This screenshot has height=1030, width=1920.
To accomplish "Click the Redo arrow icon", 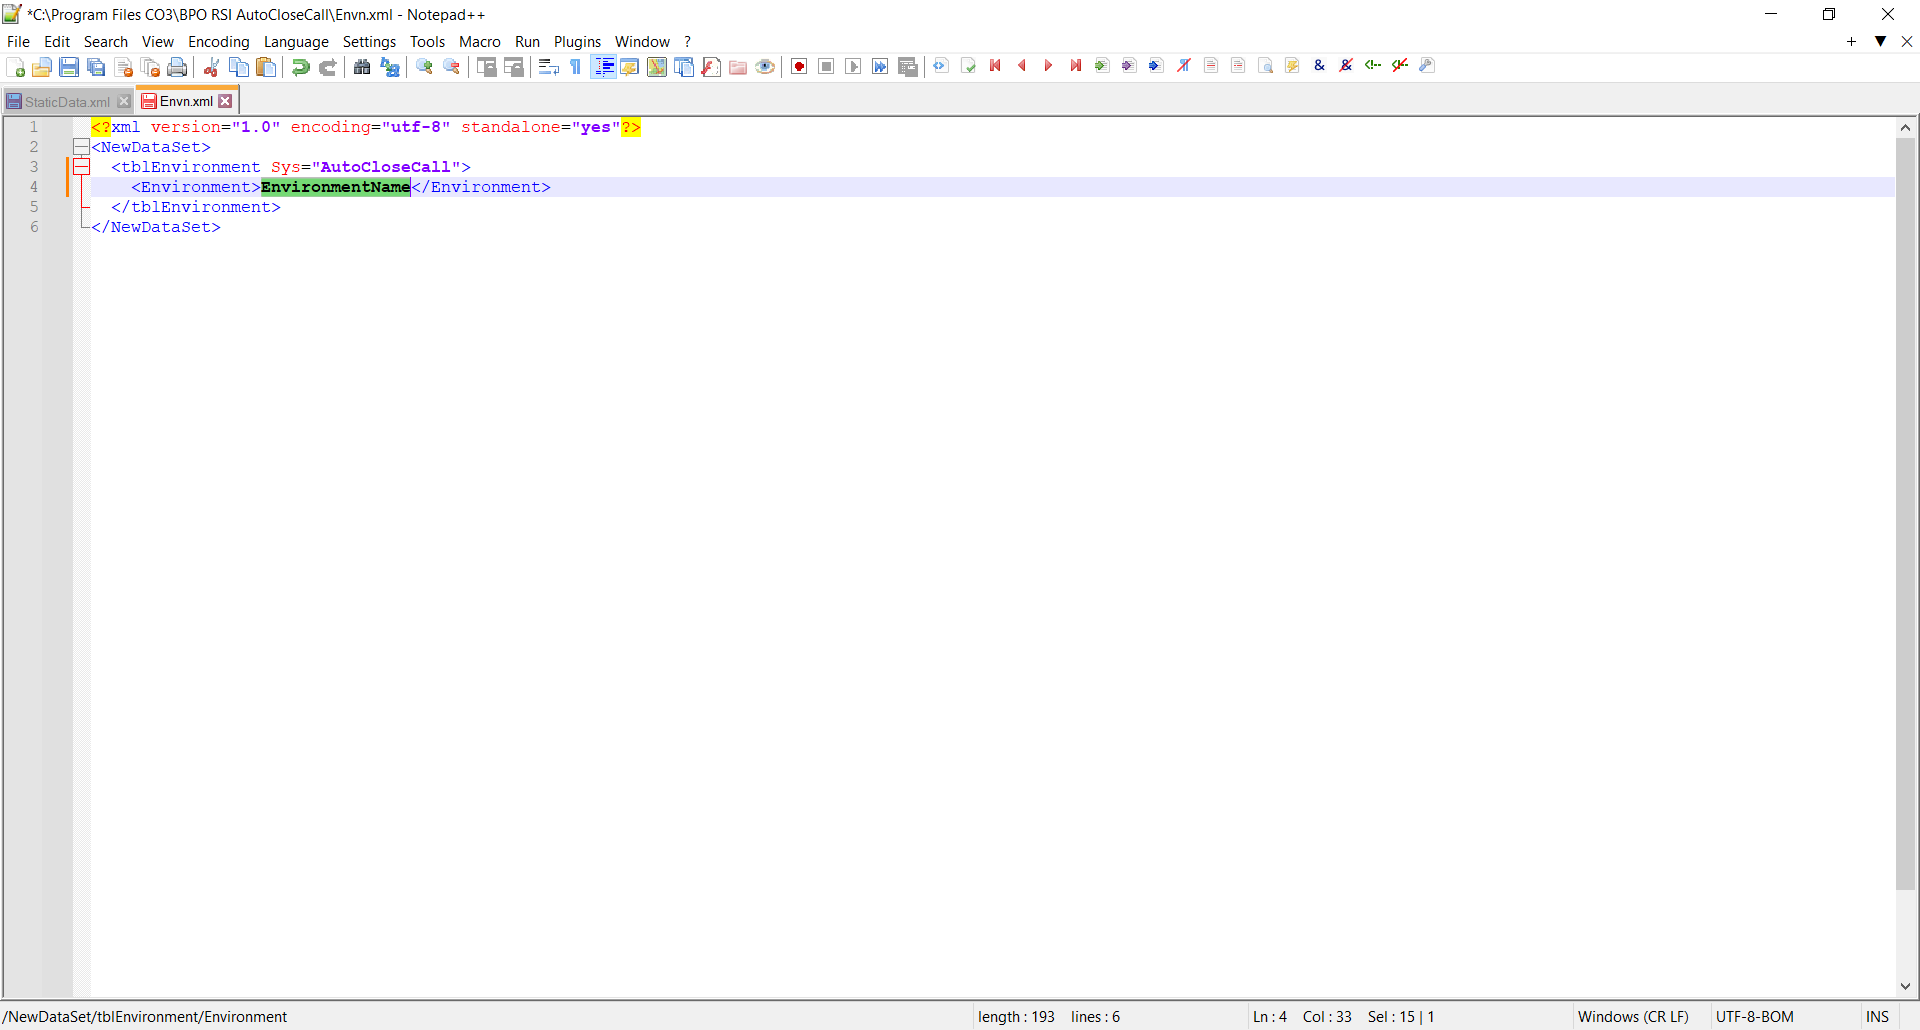I will (327, 67).
